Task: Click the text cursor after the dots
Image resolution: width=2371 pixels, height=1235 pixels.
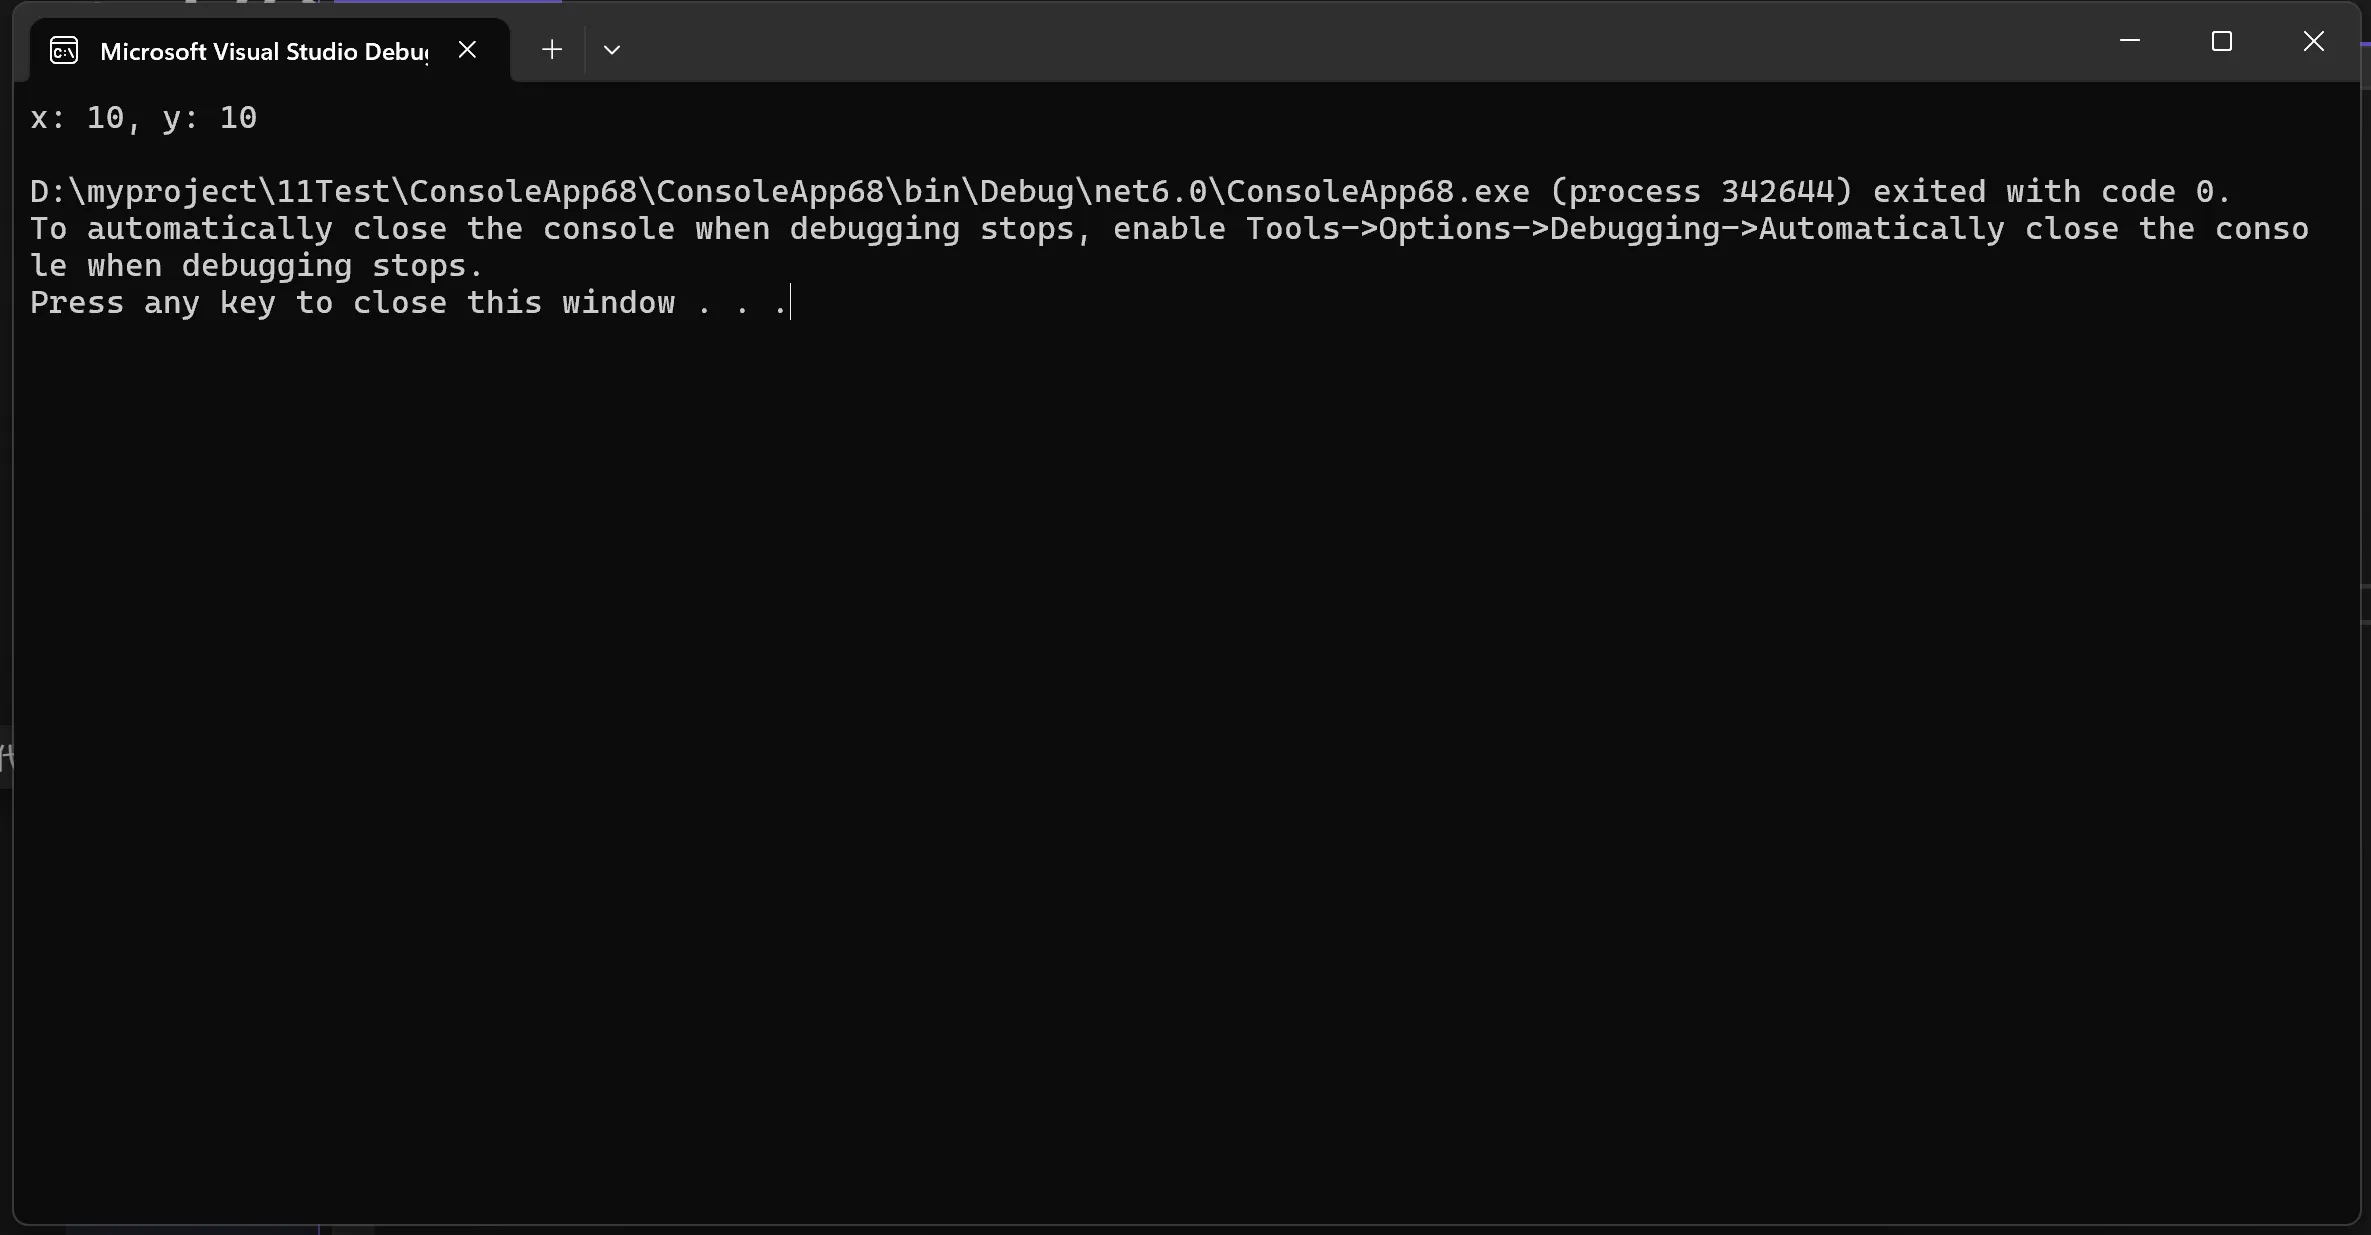Action: tap(791, 303)
